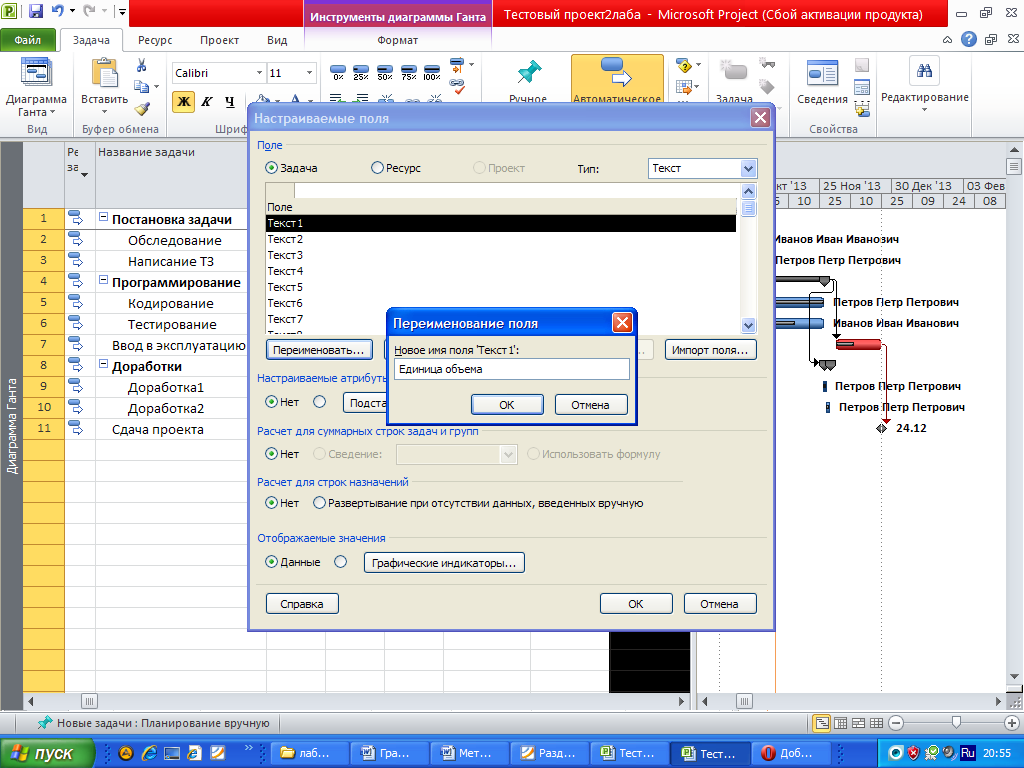Mark task 25% complete
1024x768 pixels.
tap(360, 72)
